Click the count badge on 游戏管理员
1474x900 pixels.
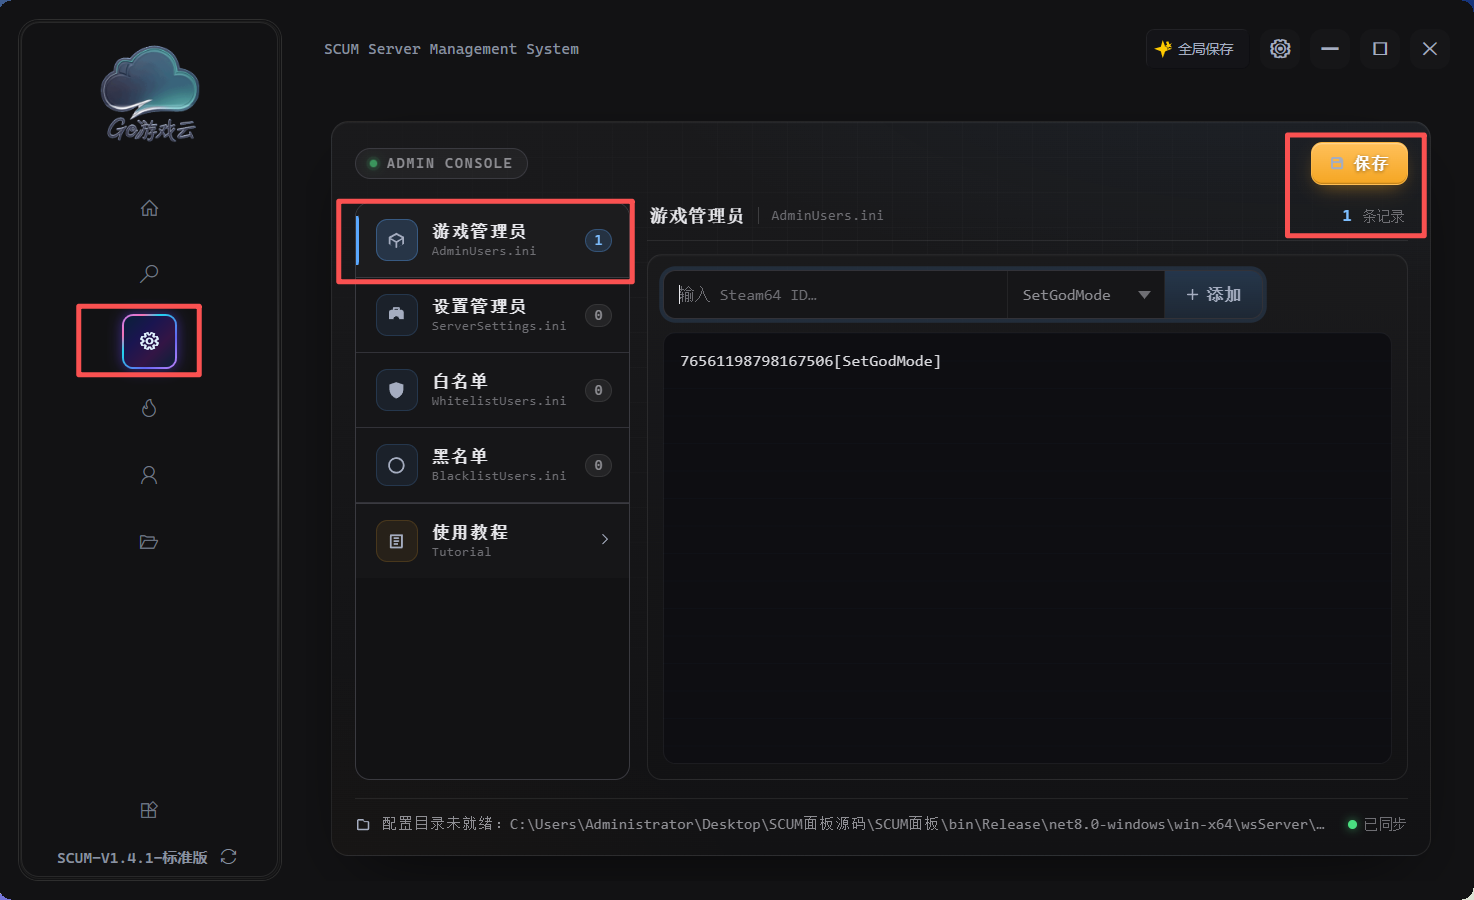point(598,240)
